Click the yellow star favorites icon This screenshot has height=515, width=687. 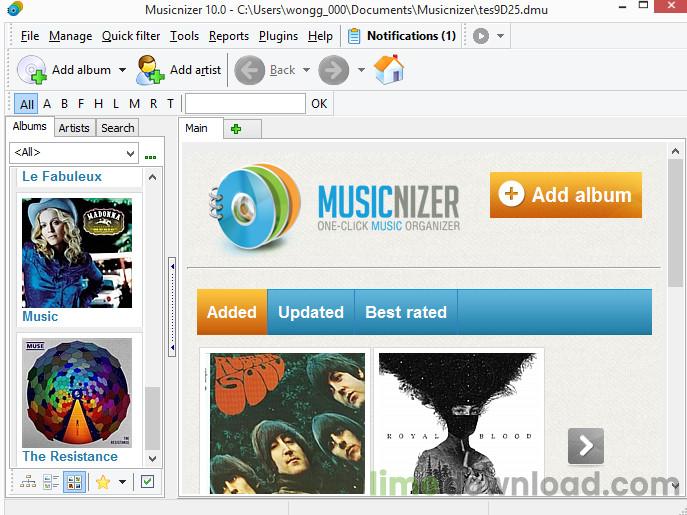pyautogui.click(x=103, y=482)
